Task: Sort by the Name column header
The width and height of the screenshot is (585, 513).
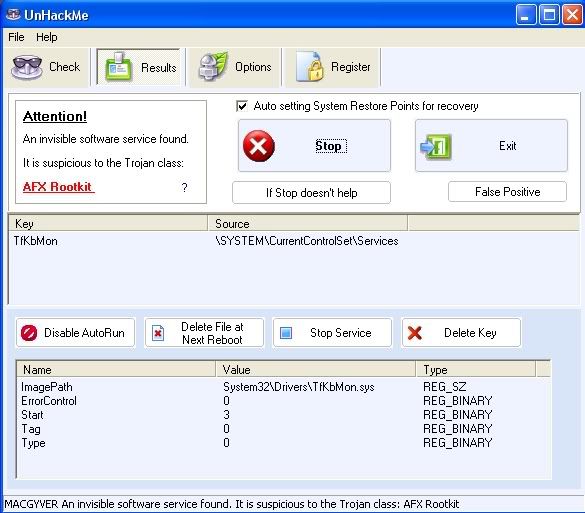Action: click(x=116, y=370)
